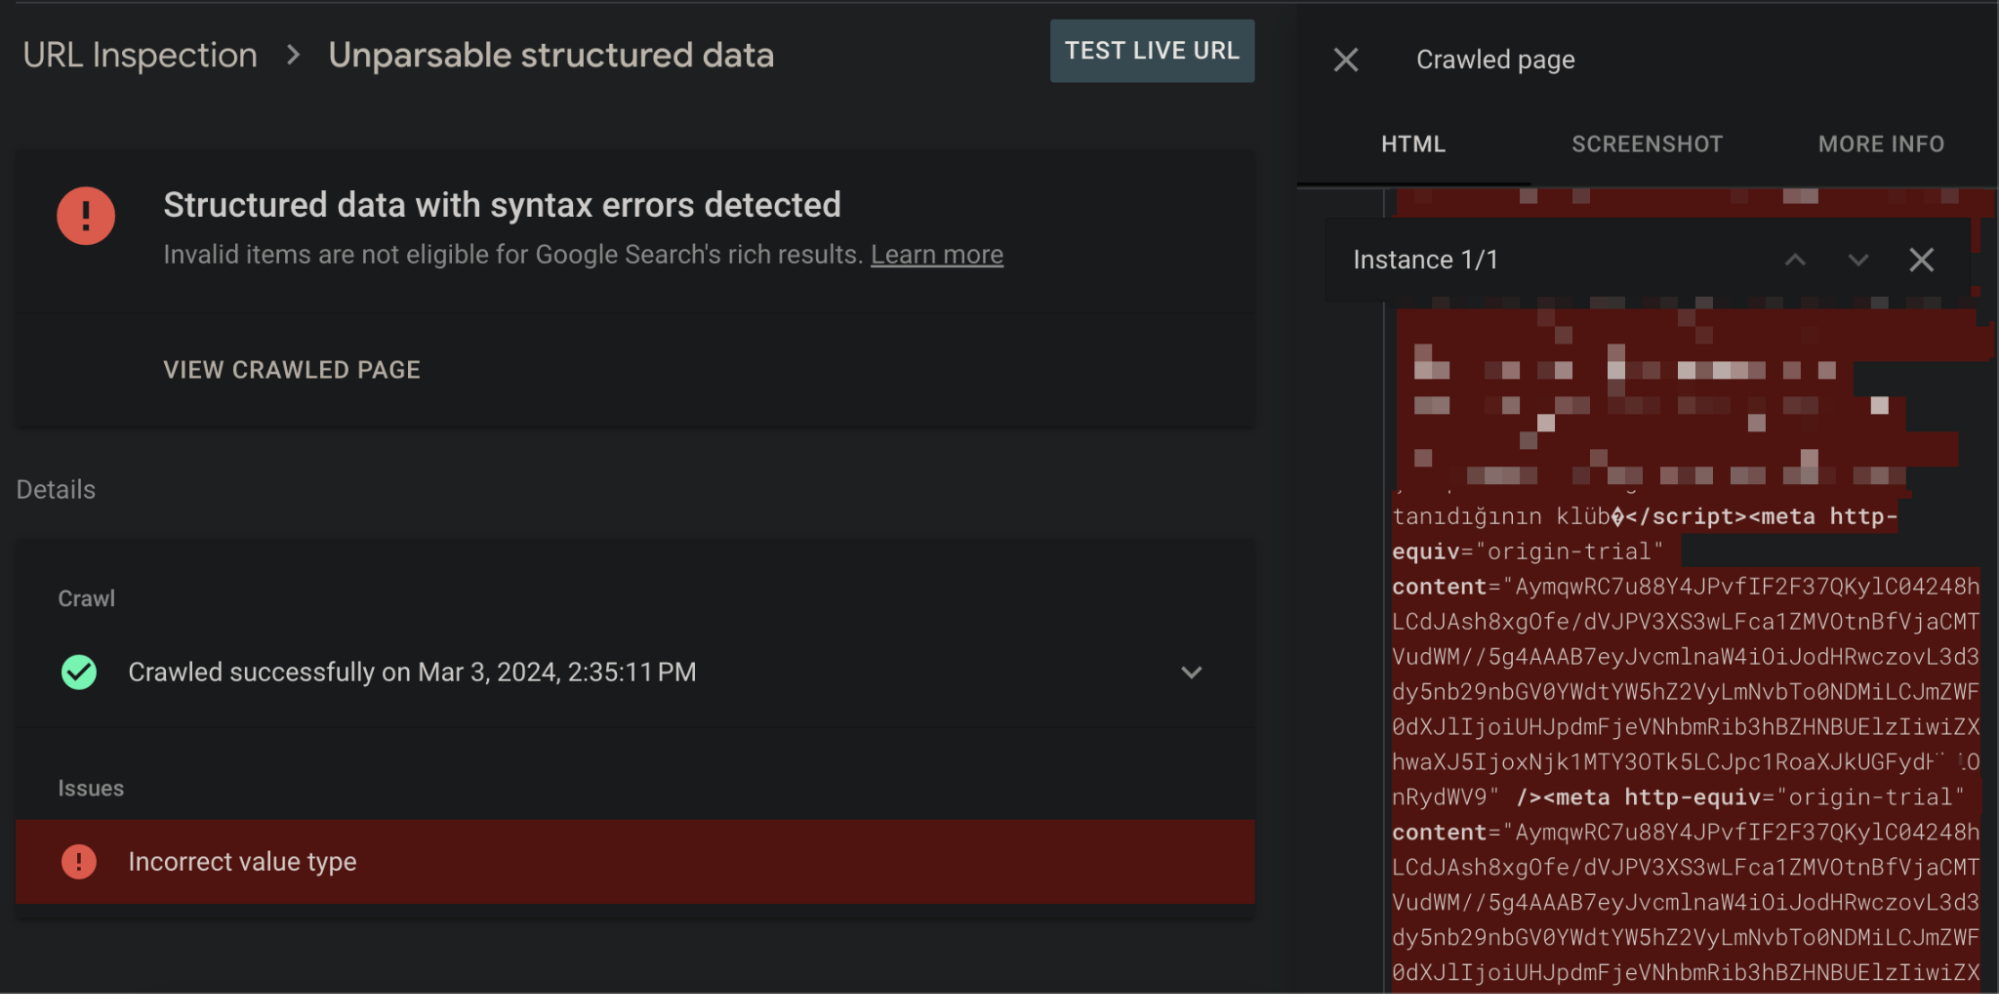Click the Crawl section label
Screen dimensions: 1999x994
pos(86,598)
